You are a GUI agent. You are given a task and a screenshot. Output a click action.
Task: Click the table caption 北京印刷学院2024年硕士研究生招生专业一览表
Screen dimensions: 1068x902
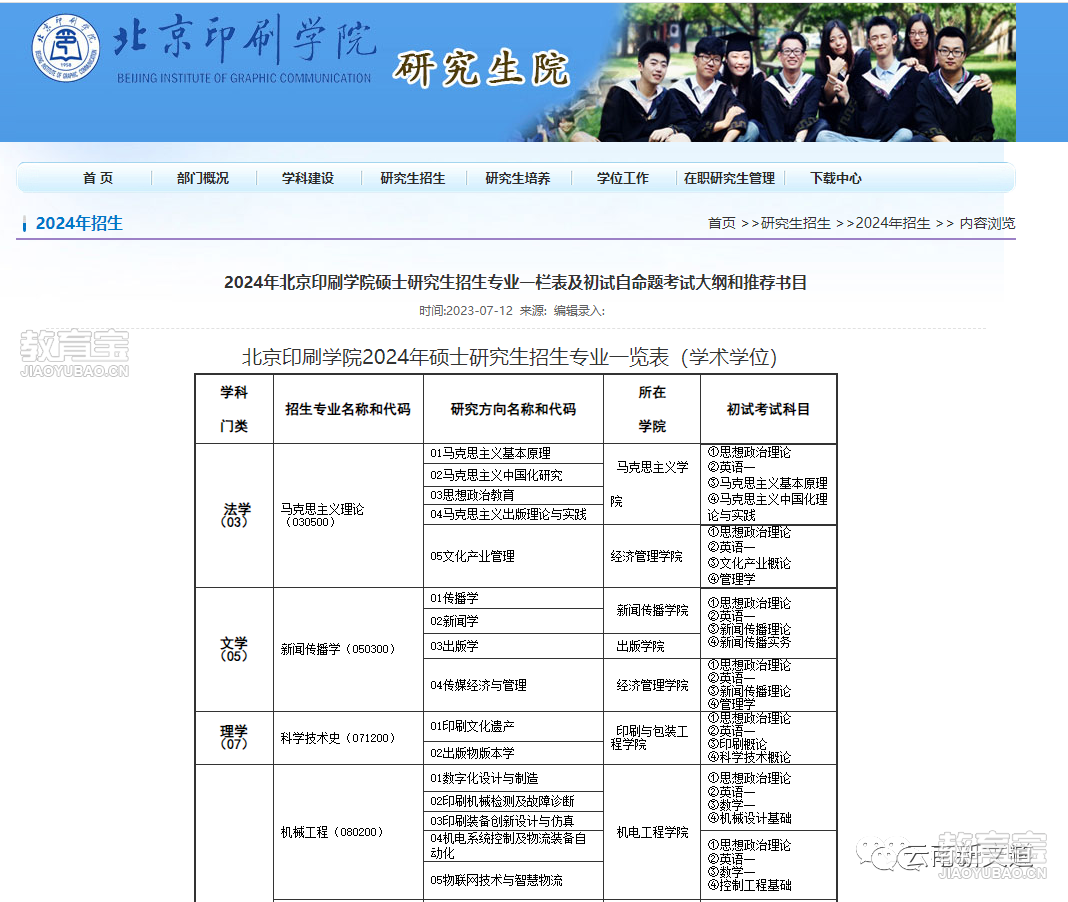(509, 357)
